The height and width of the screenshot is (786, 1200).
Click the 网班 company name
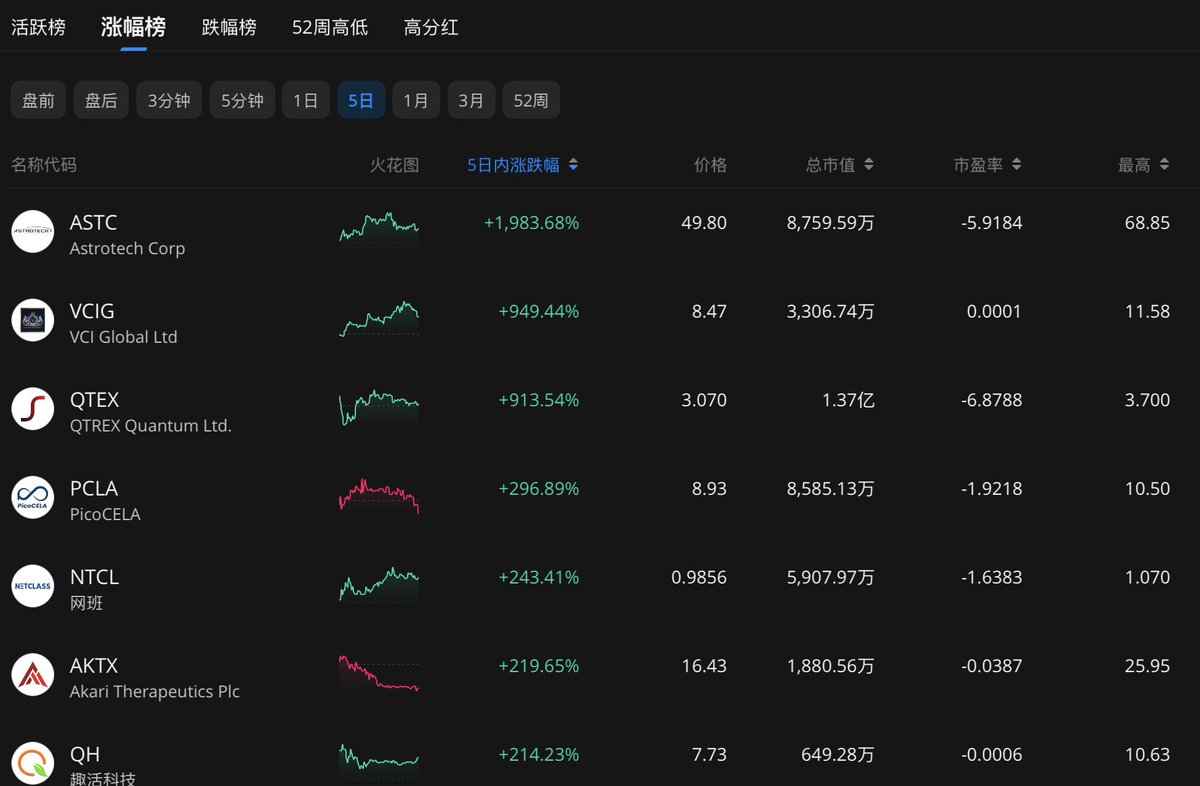86,603
